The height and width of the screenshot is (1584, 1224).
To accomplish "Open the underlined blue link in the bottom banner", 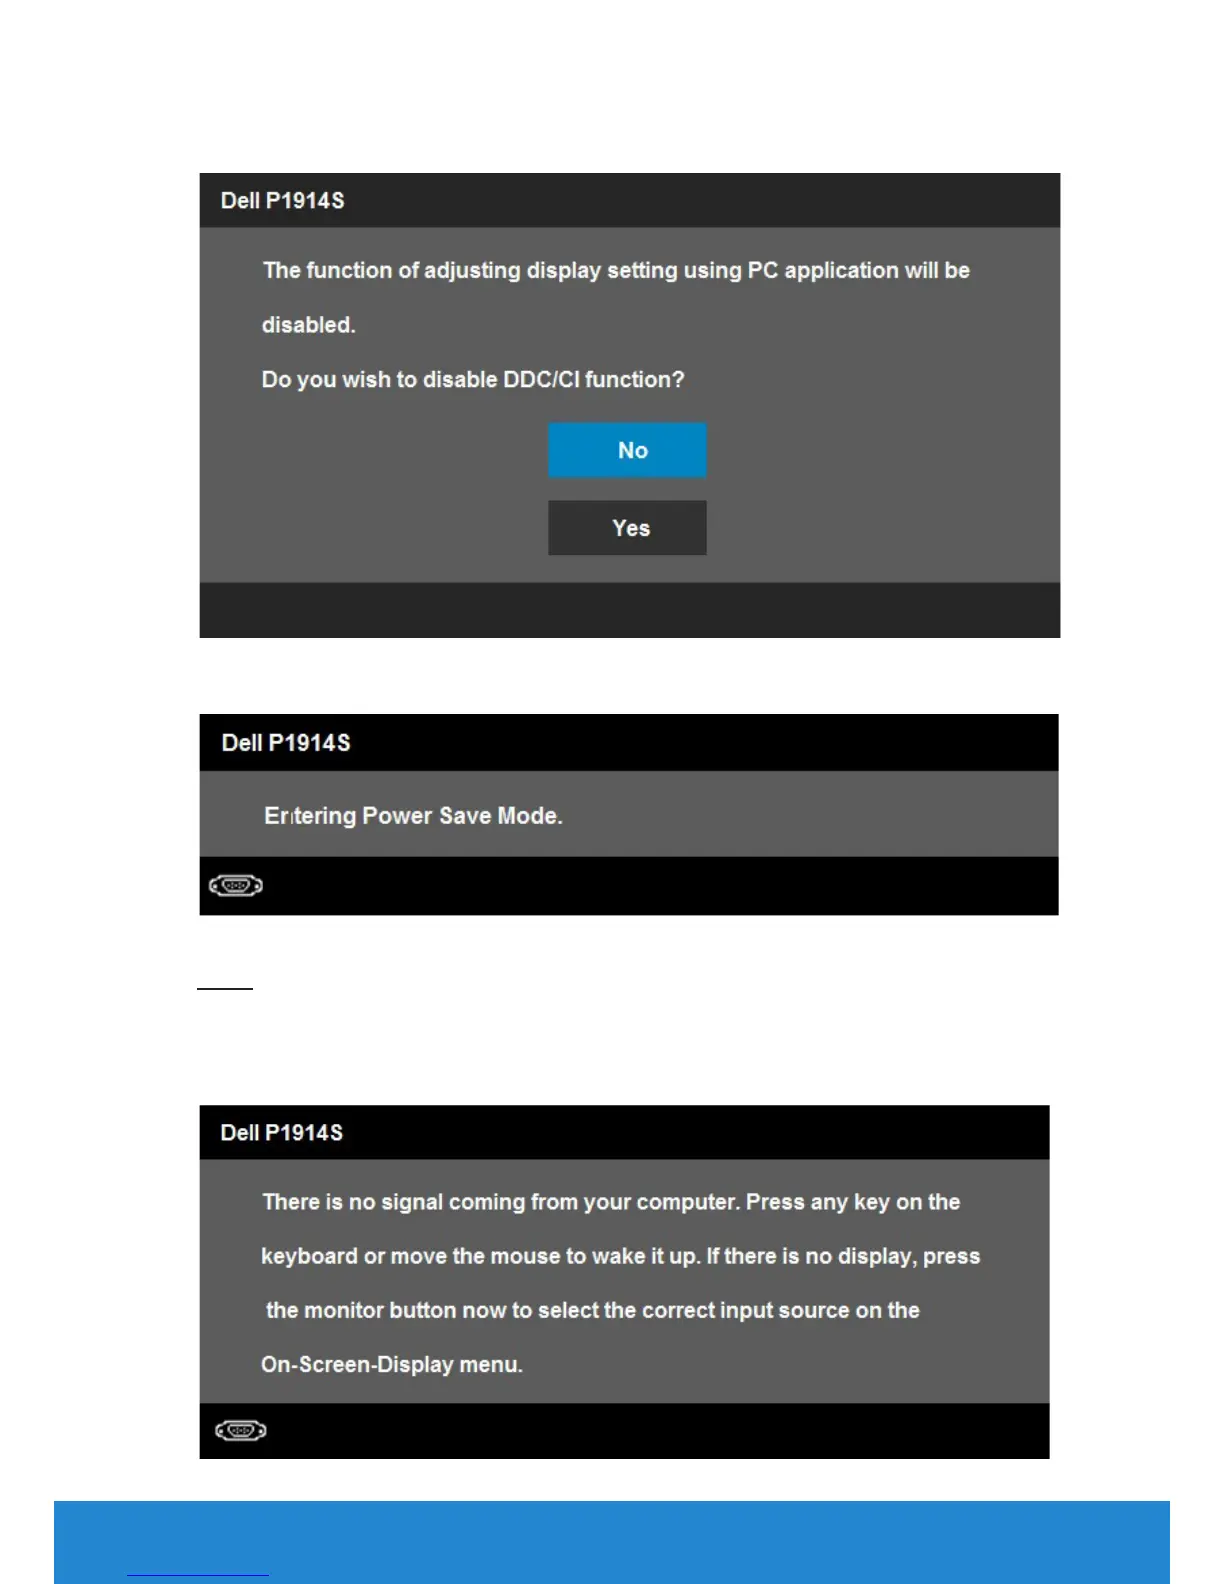I will click(x=198, y=1575).
